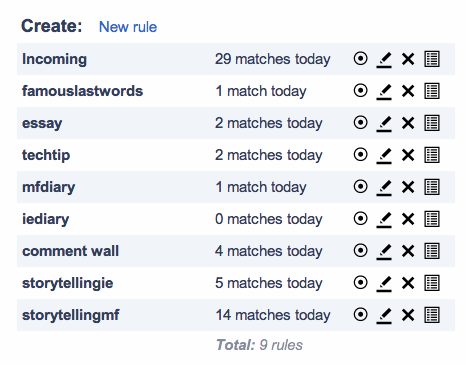Open the log list icon for essay
The image size is (466, 365).
pyautogui.click(x=432, y=123)
